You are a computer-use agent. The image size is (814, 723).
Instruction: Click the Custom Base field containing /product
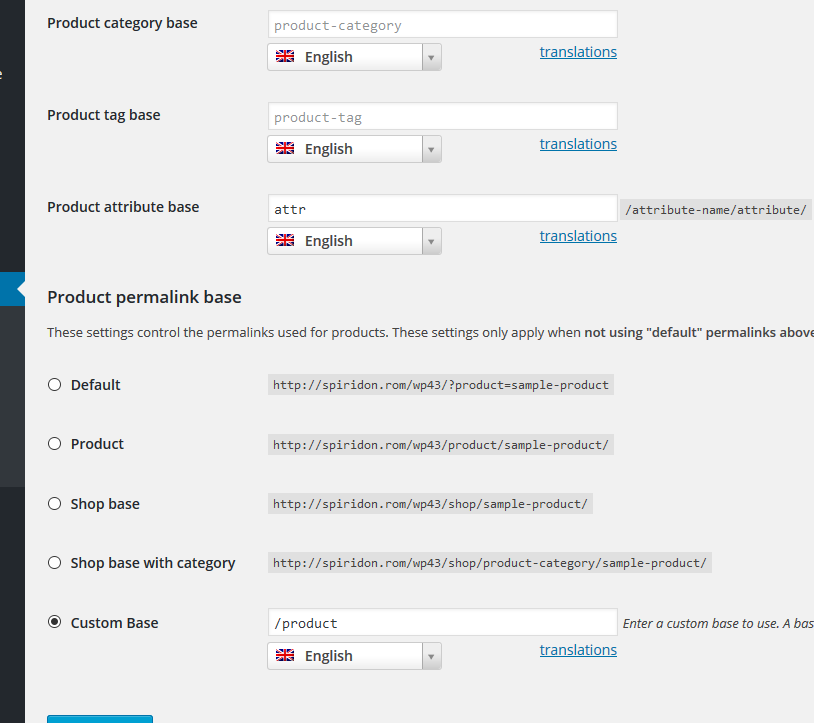tap(443, 622)
